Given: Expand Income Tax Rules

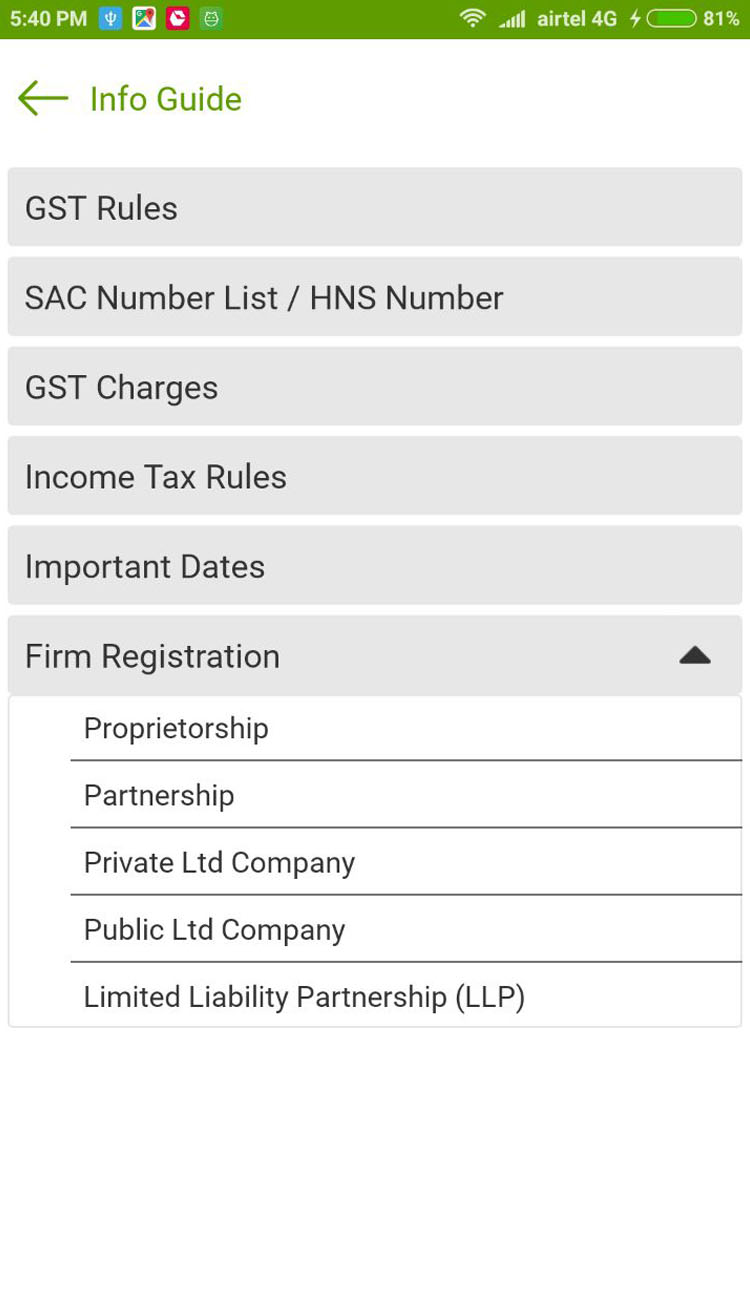Looking at the screenshot, I should click(x=375, y=477).
